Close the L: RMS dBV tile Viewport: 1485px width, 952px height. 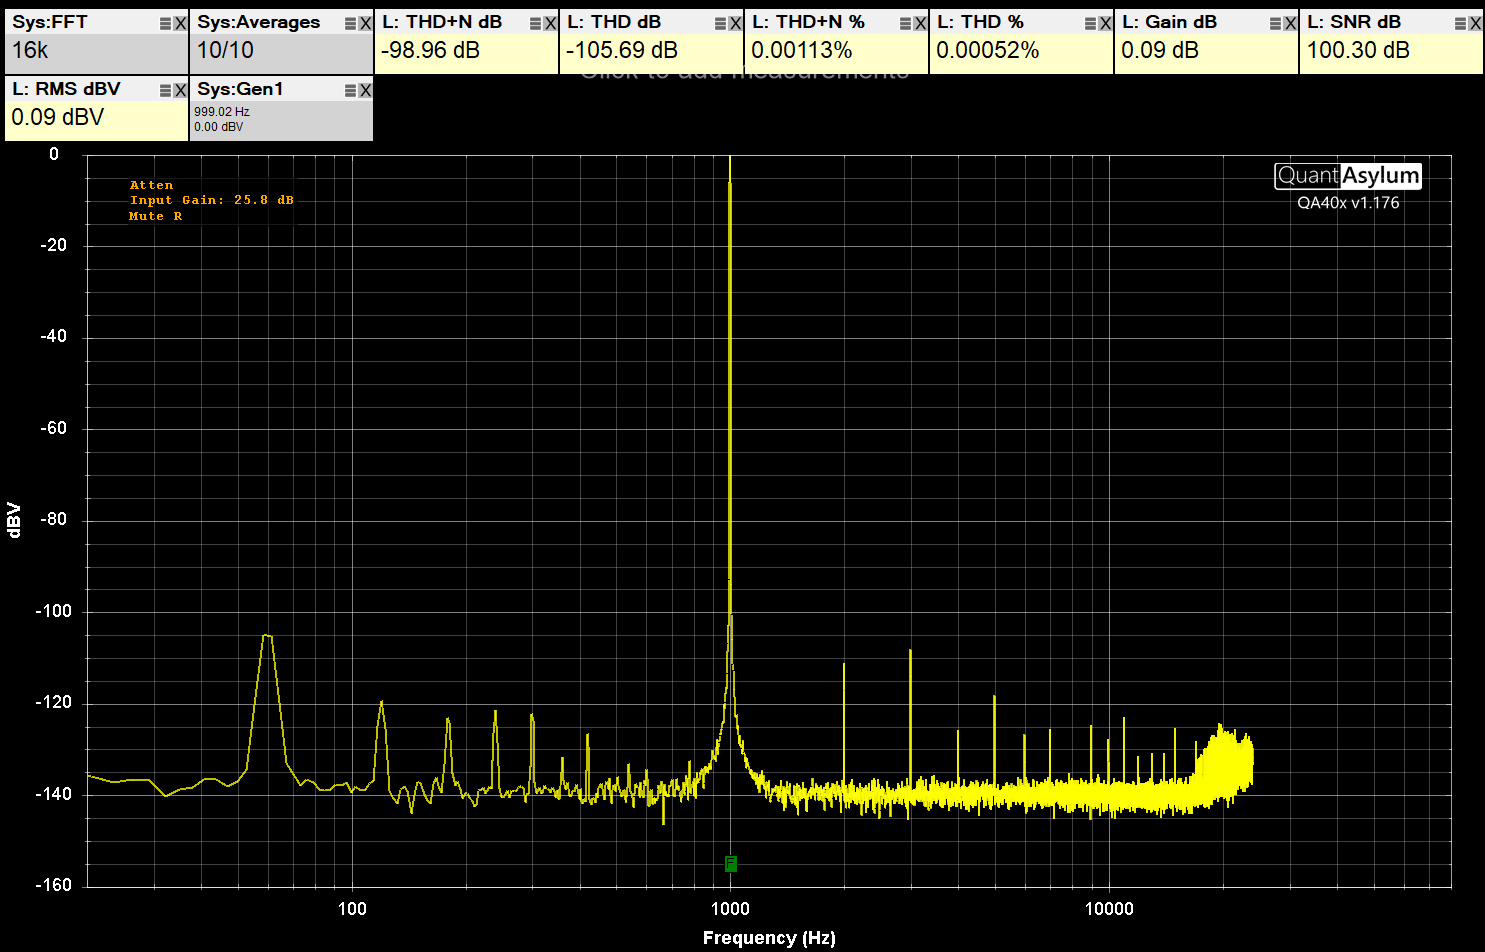pos(180,90)
